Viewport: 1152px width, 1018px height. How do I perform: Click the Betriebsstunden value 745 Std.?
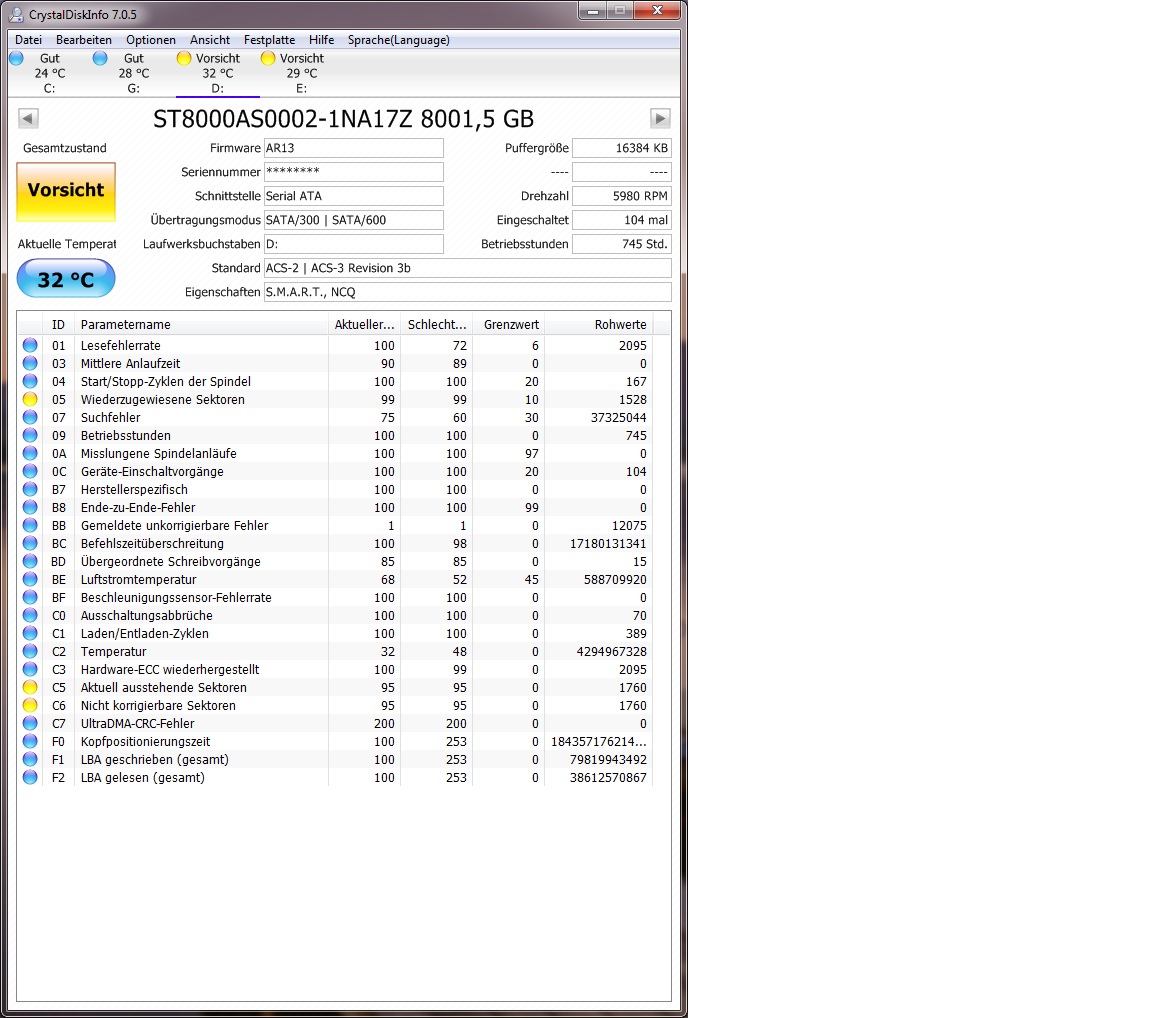[x=622, y=244]
